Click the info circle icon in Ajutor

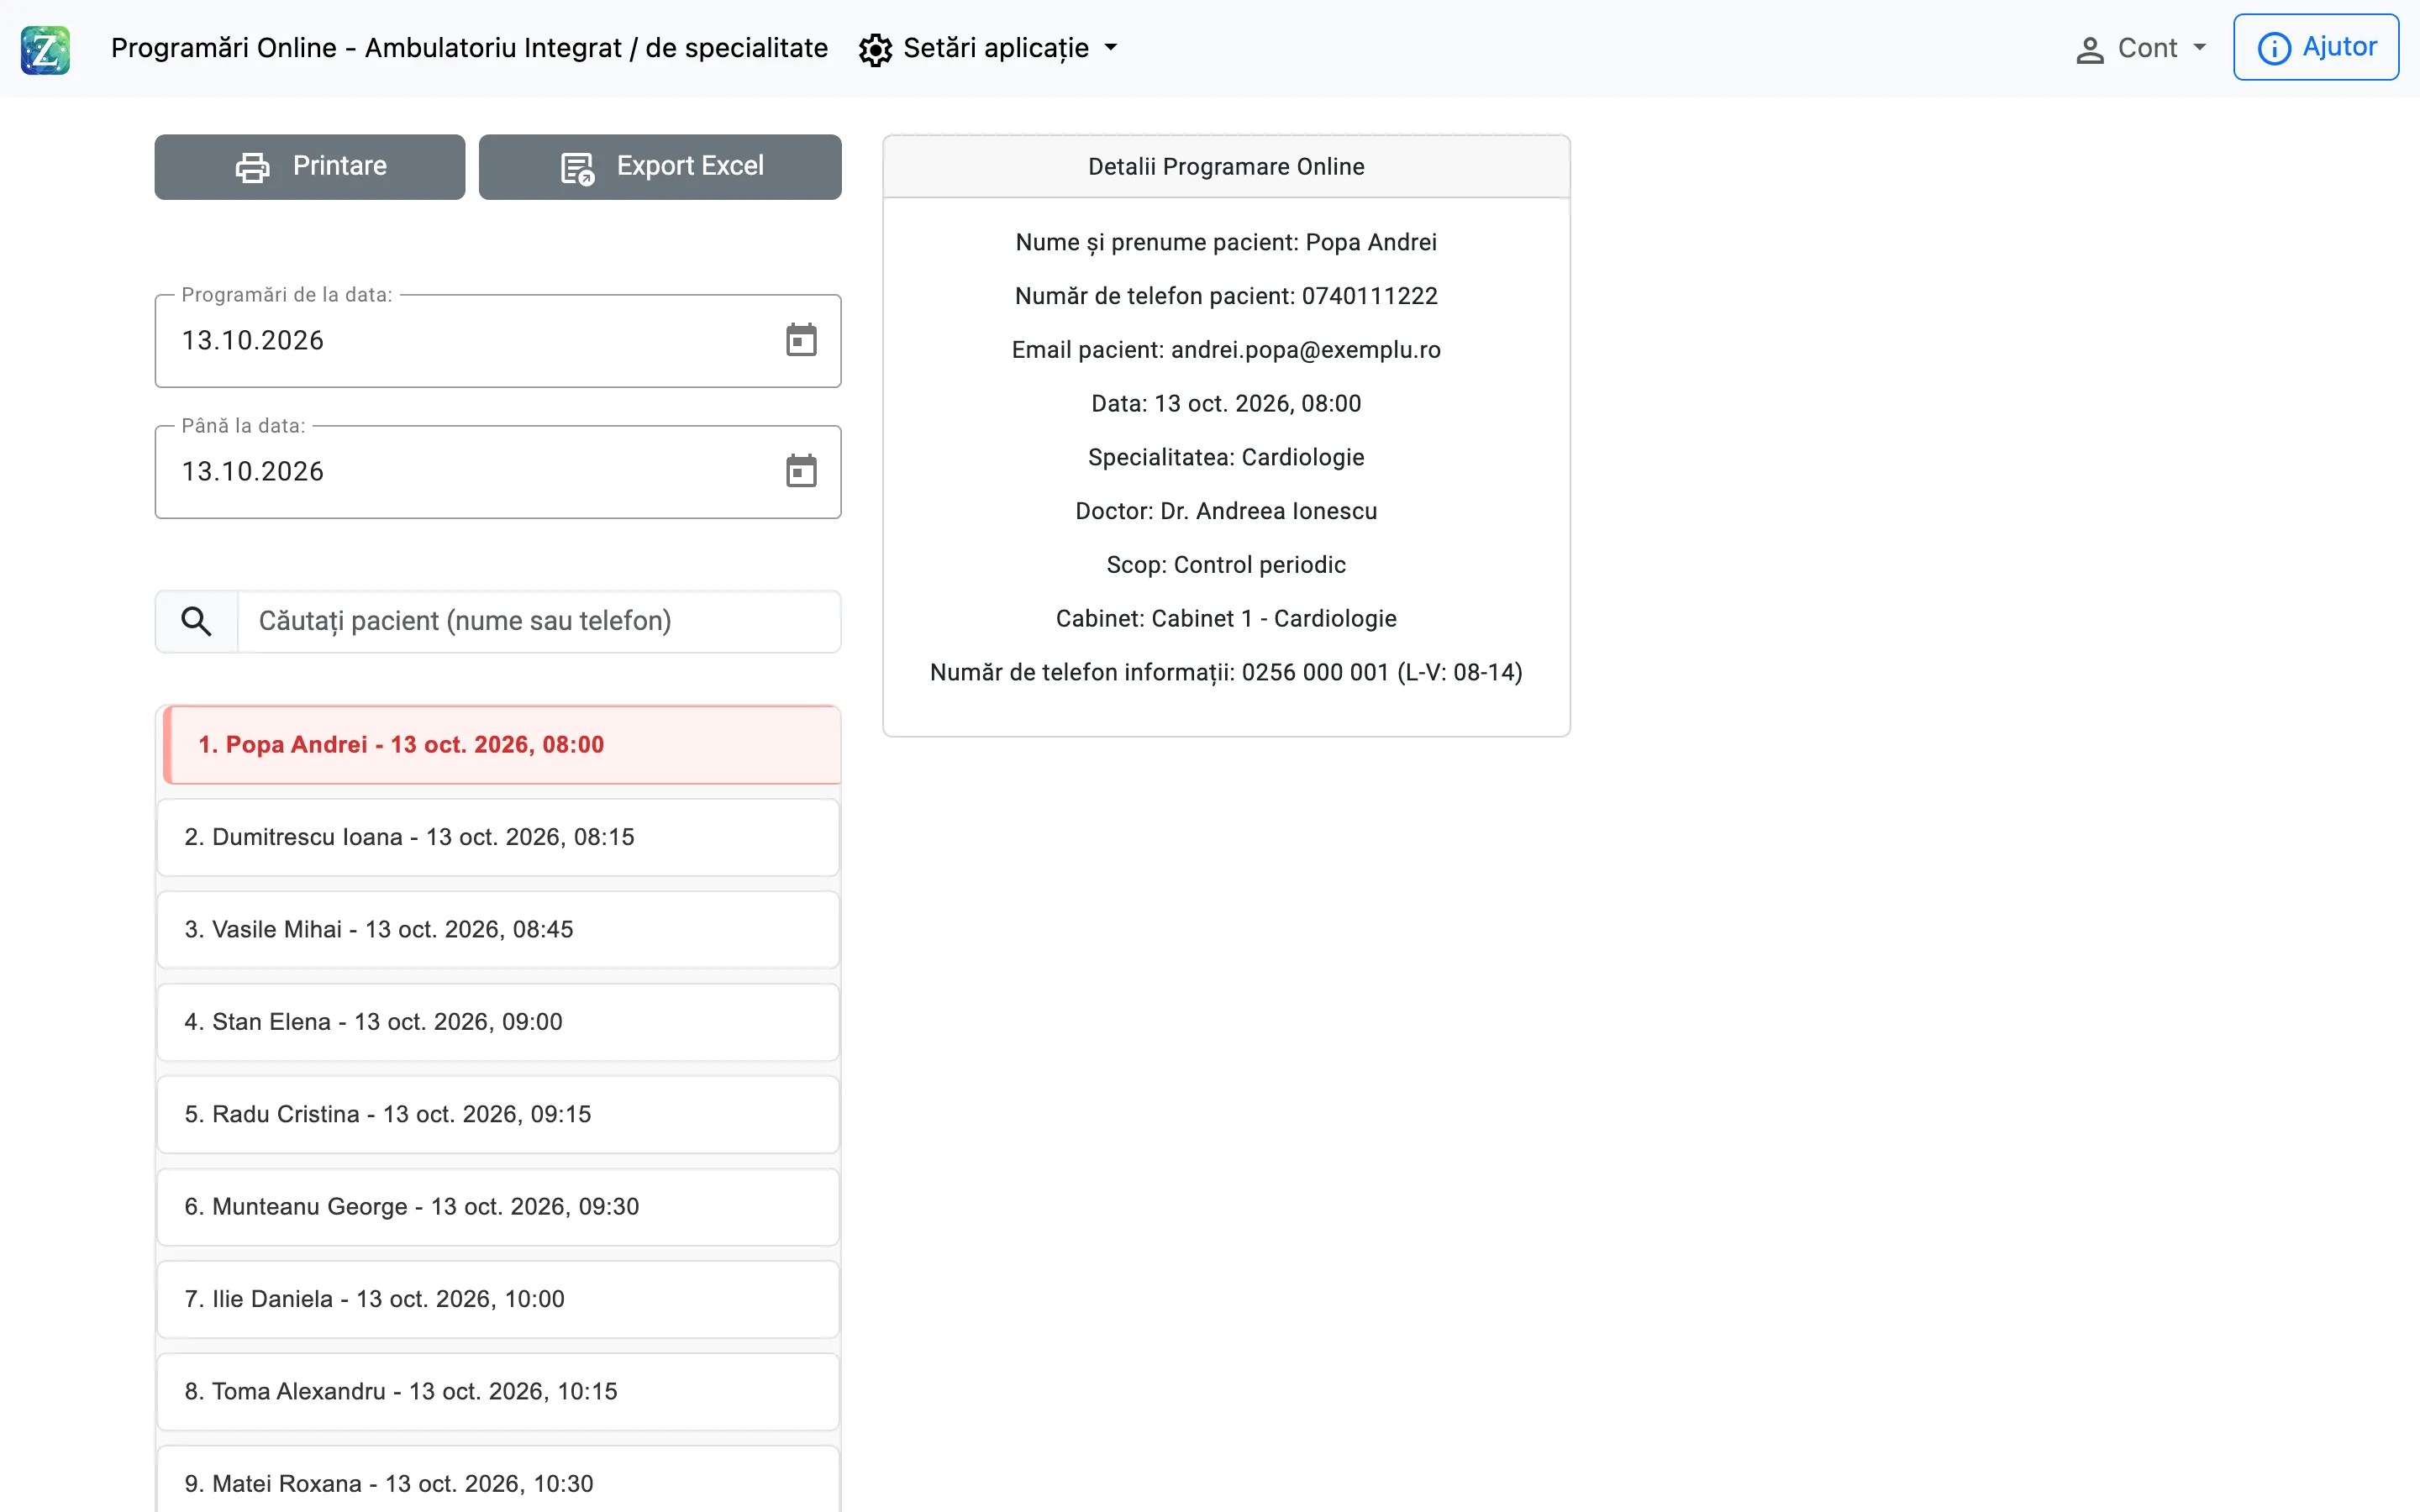(2274, 48)
